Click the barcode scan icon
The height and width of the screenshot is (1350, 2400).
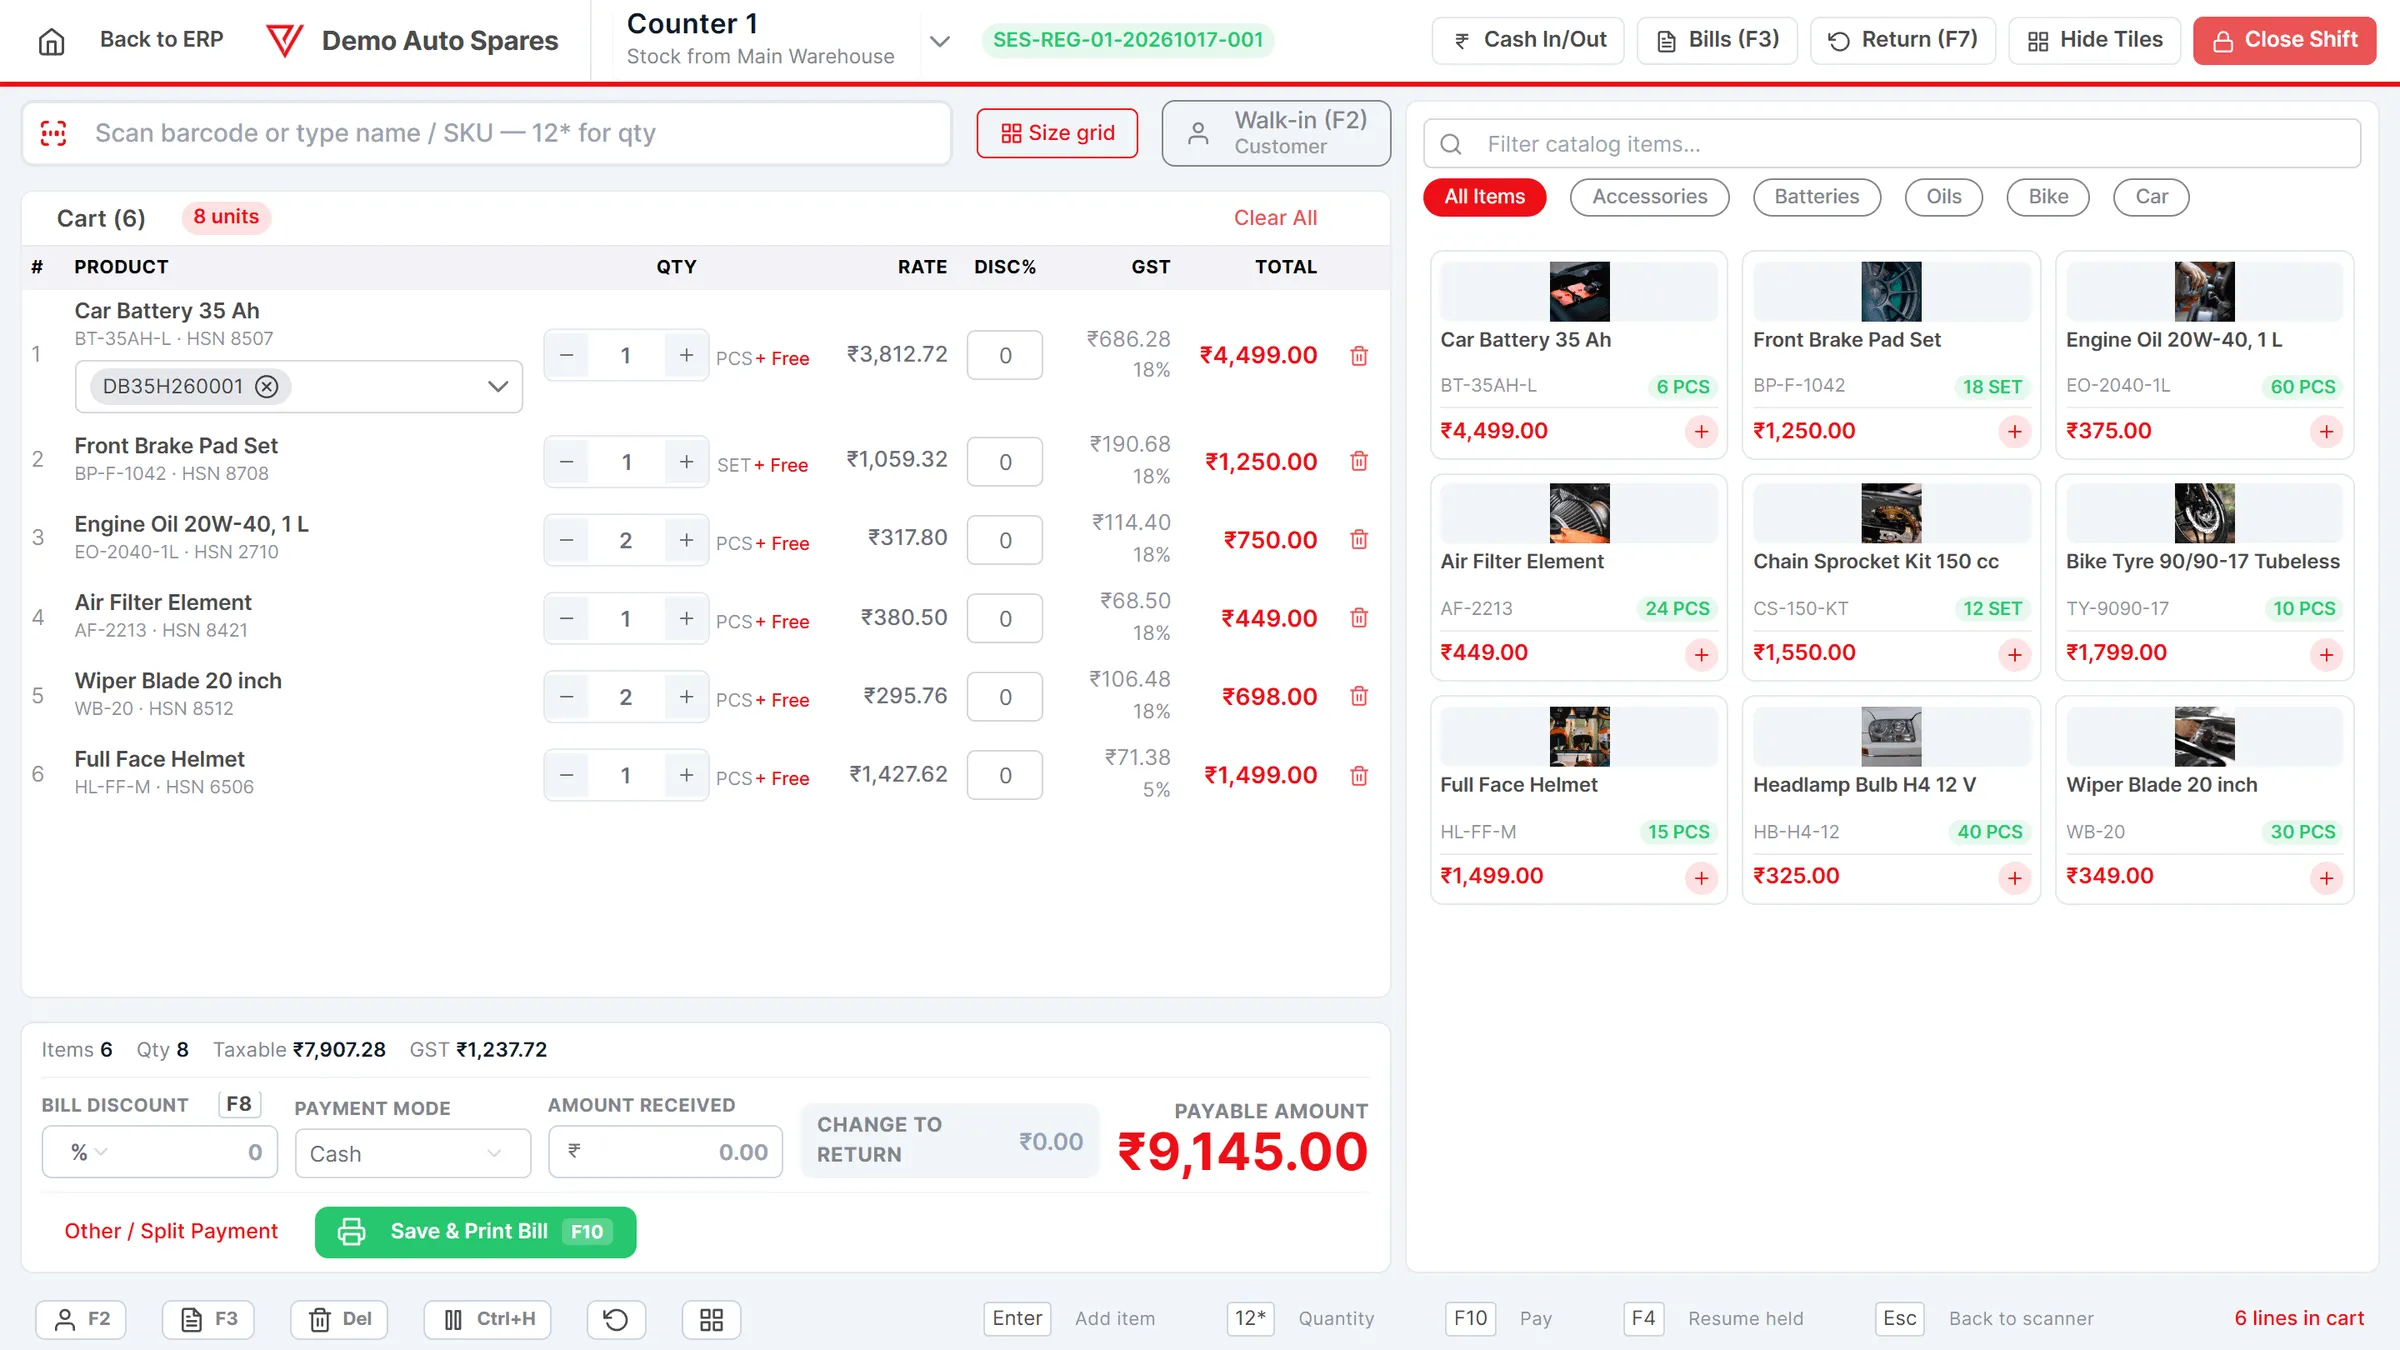[x=54, y=133]
